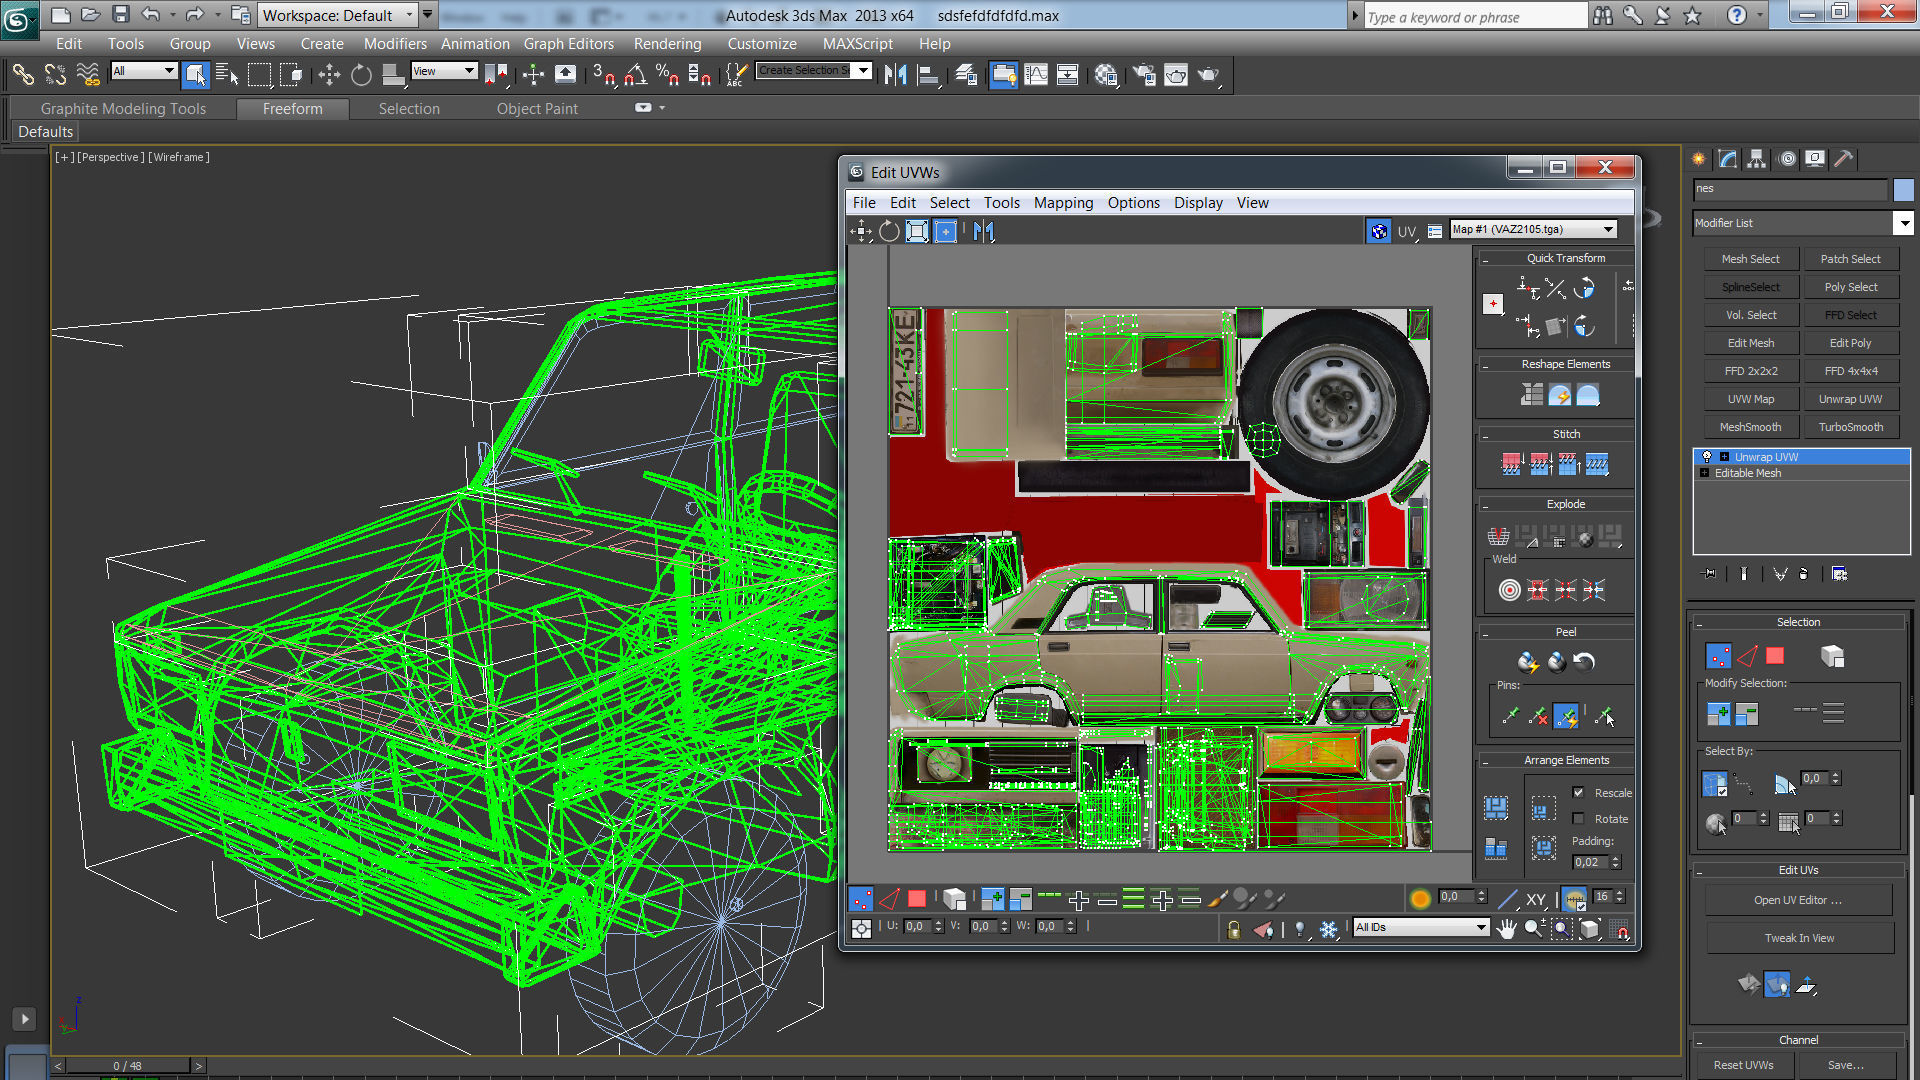Viewport: 1920px width, 1080px height.
Task: Open selection filter All dropdown
Action: click(x=144, y=71)
